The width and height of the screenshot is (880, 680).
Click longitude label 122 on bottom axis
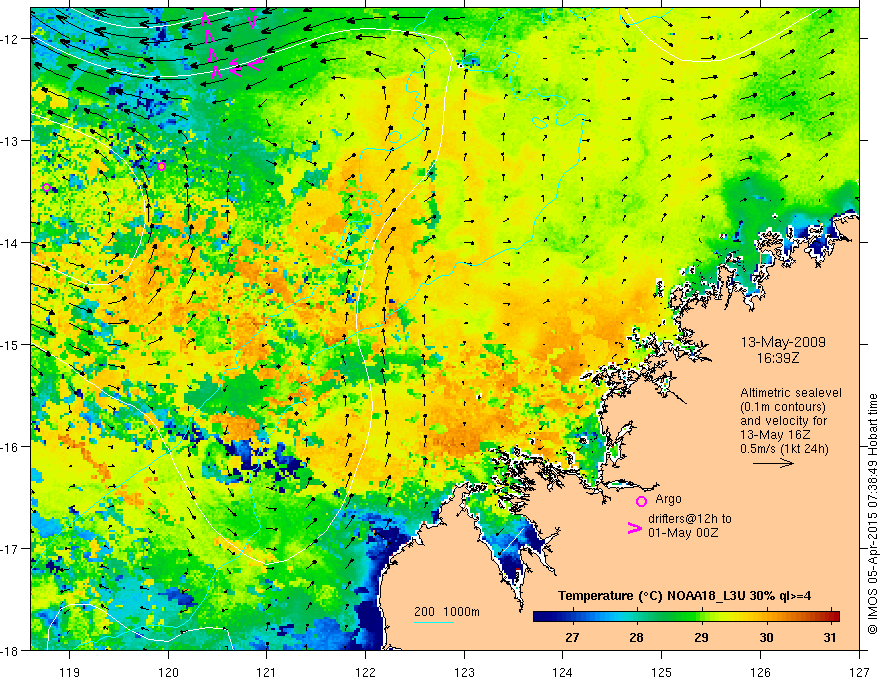pyautogui.click(x=365, y=672)
